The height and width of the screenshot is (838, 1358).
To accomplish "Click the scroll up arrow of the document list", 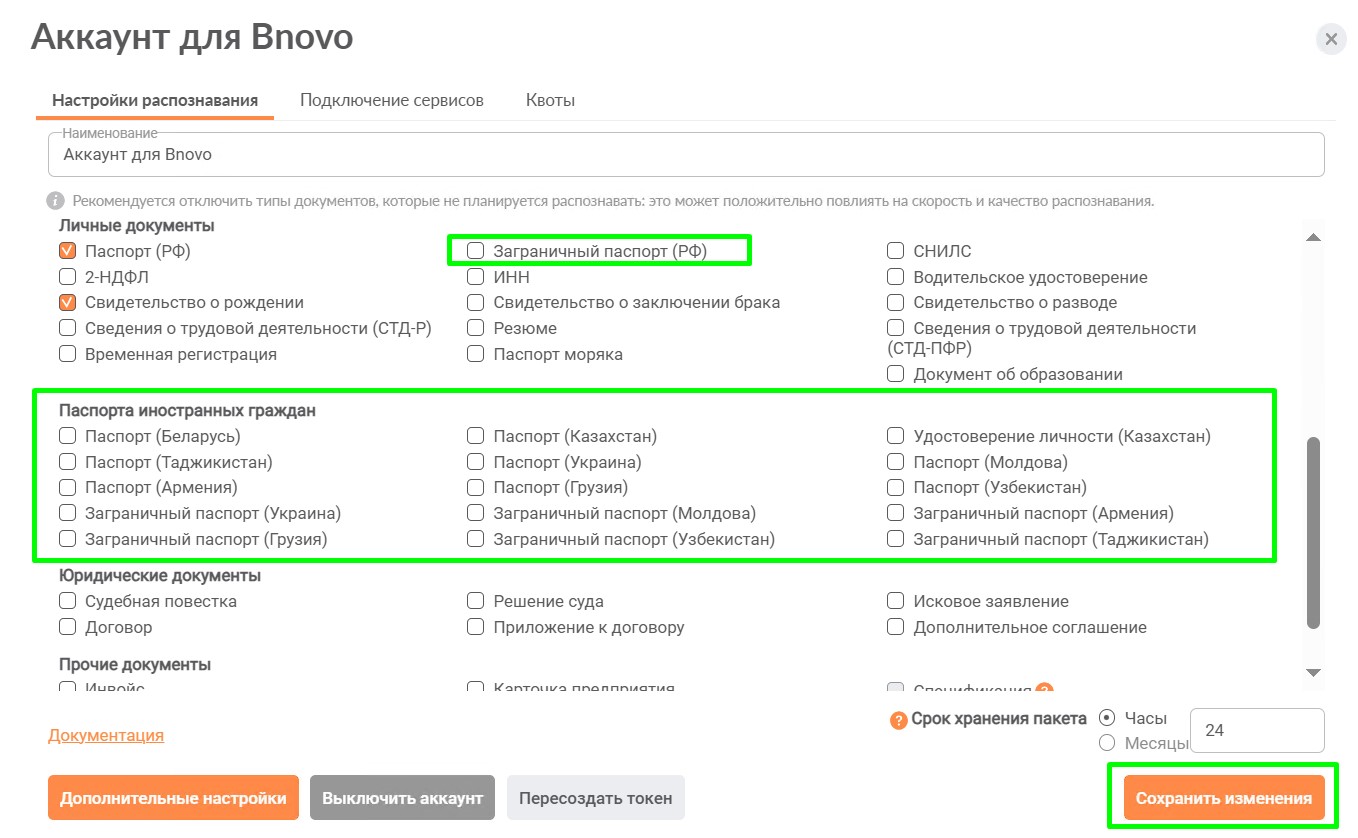I will pyautogui.click(x=1314, y=237).
